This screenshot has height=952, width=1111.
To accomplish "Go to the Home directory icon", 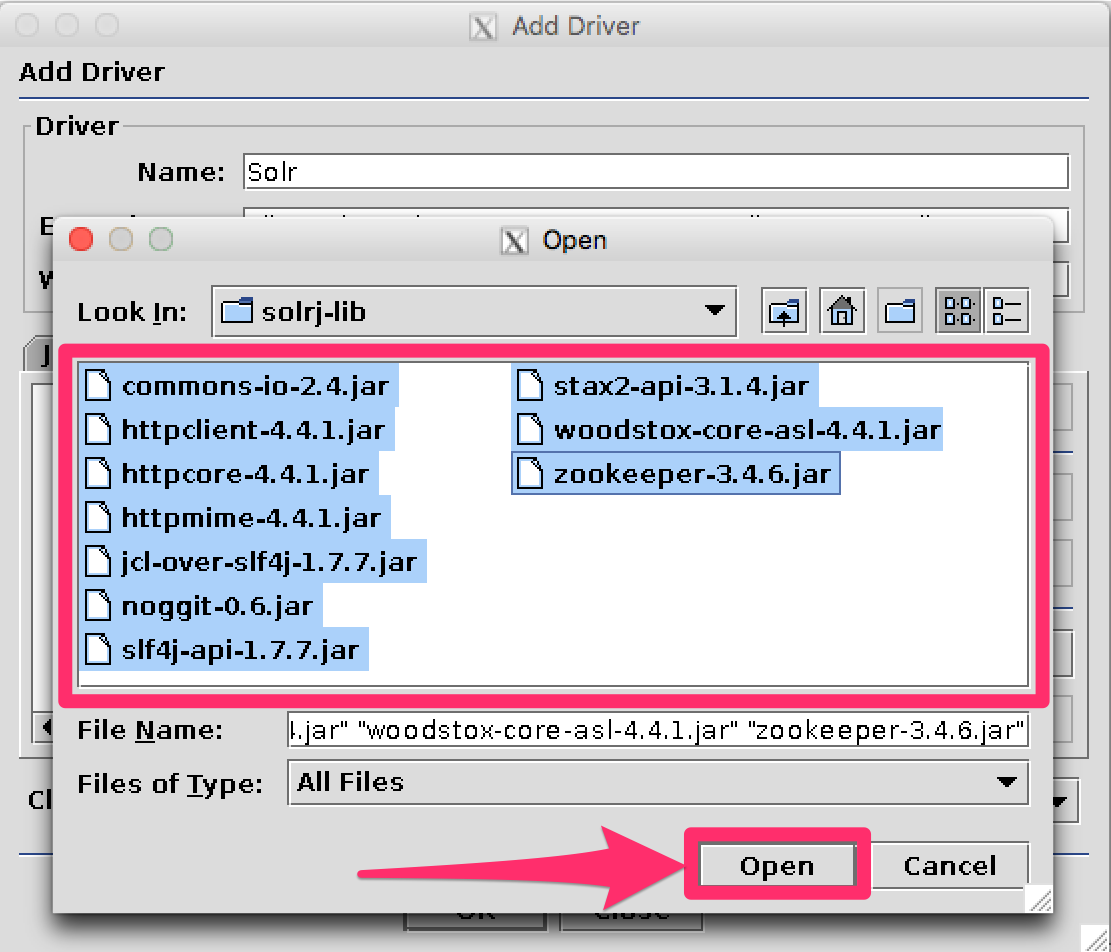I will tap(842, 312).
